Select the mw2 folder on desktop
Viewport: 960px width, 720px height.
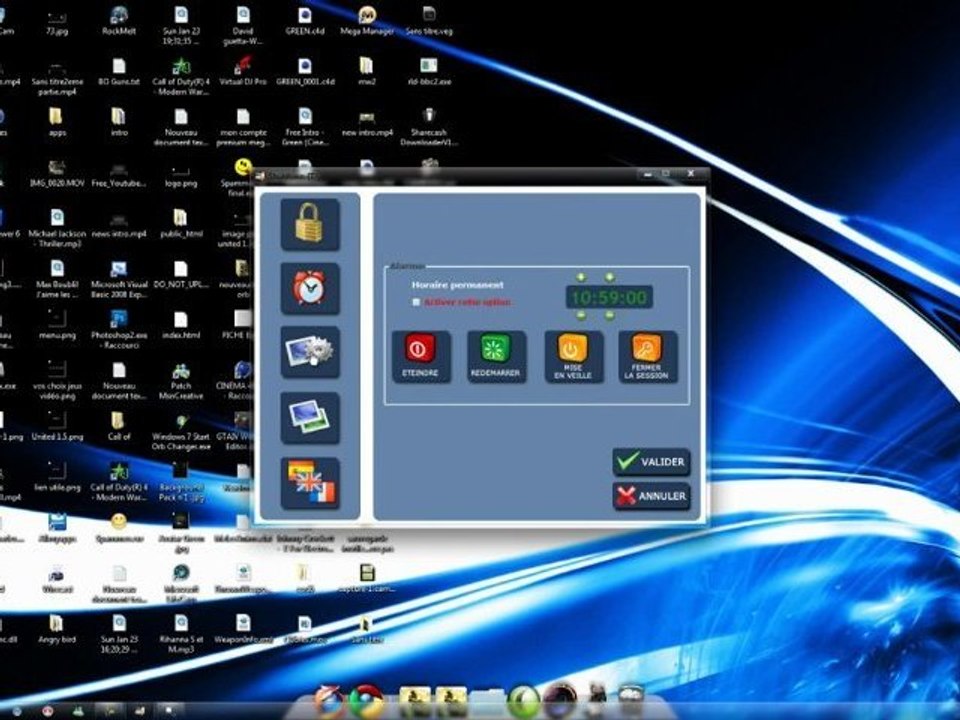[367, 72]
